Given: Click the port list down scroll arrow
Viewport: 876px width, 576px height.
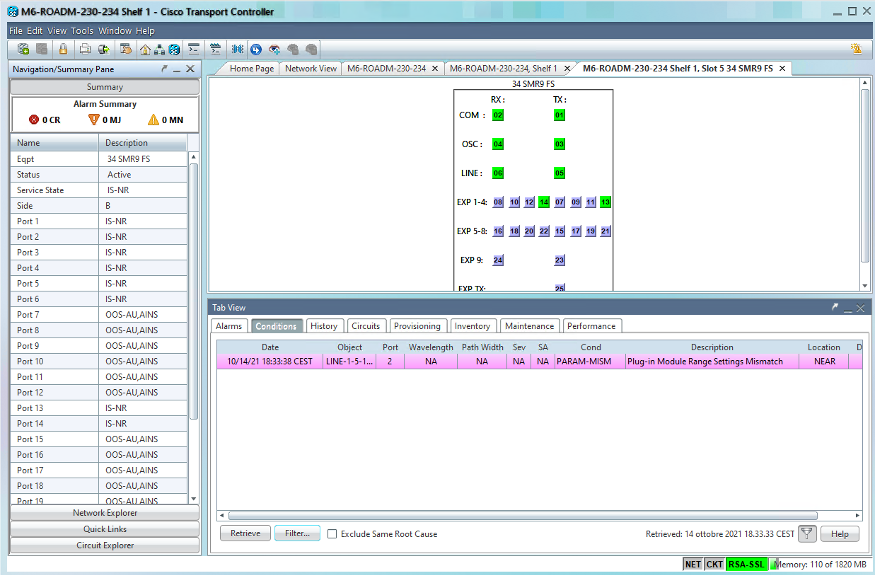Looking at the screenshot, I should pyautogui.click(x=193, y=499).
